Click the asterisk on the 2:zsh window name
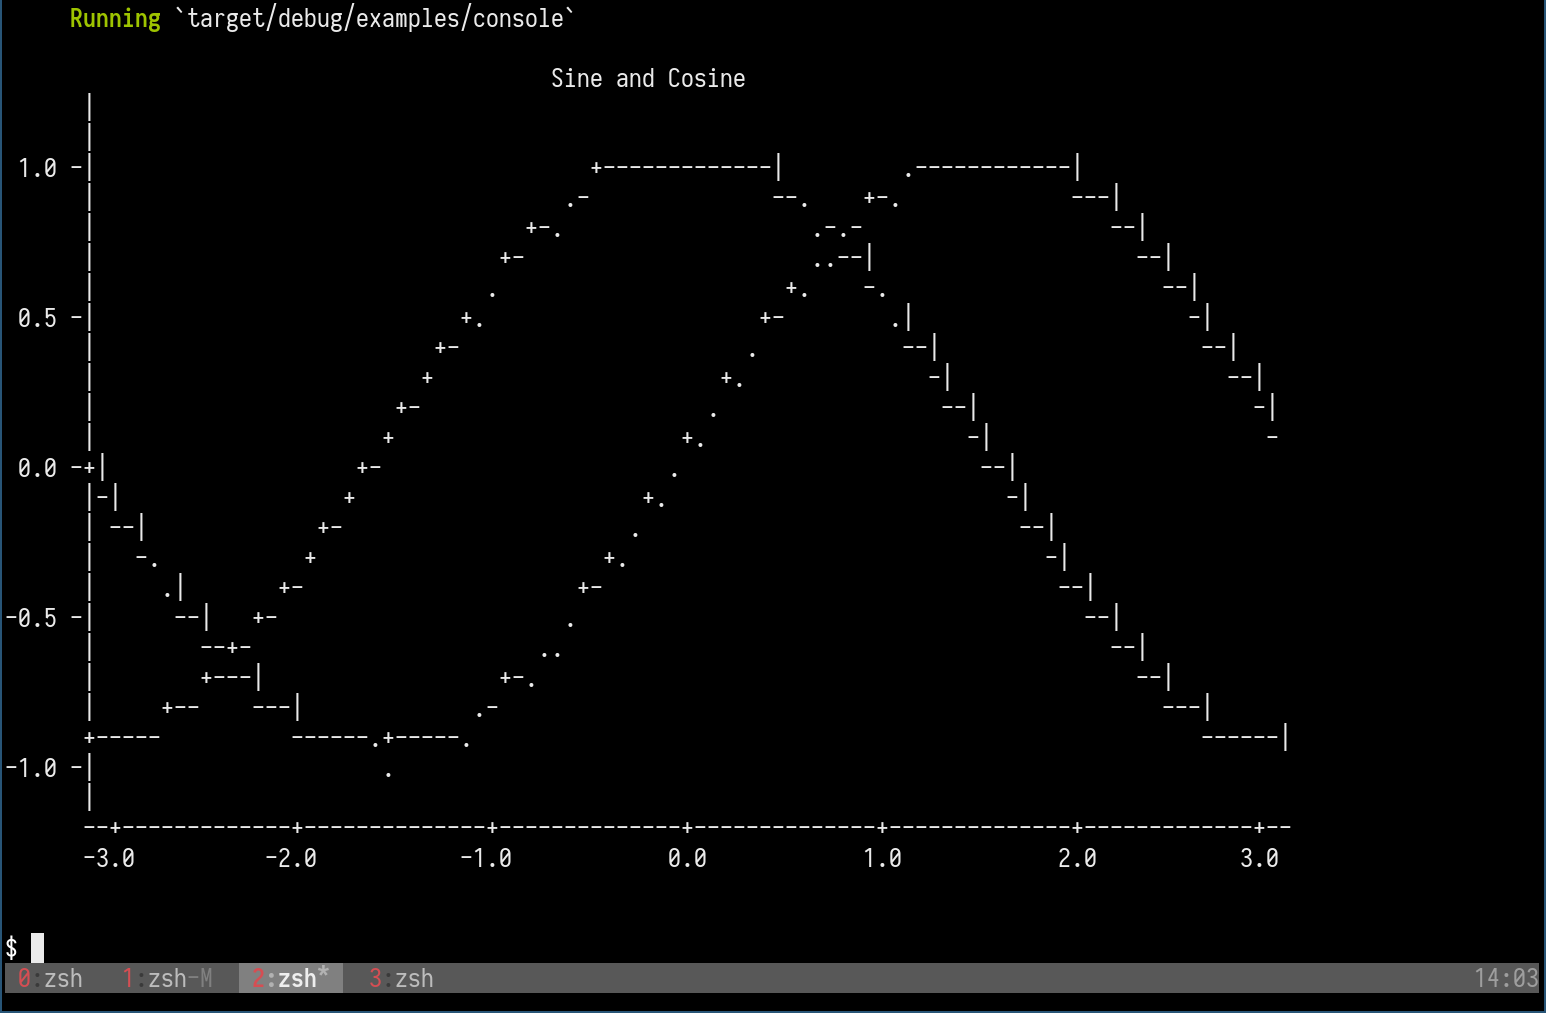This screenshot has height=1013, width=1546. coord(322,971)
